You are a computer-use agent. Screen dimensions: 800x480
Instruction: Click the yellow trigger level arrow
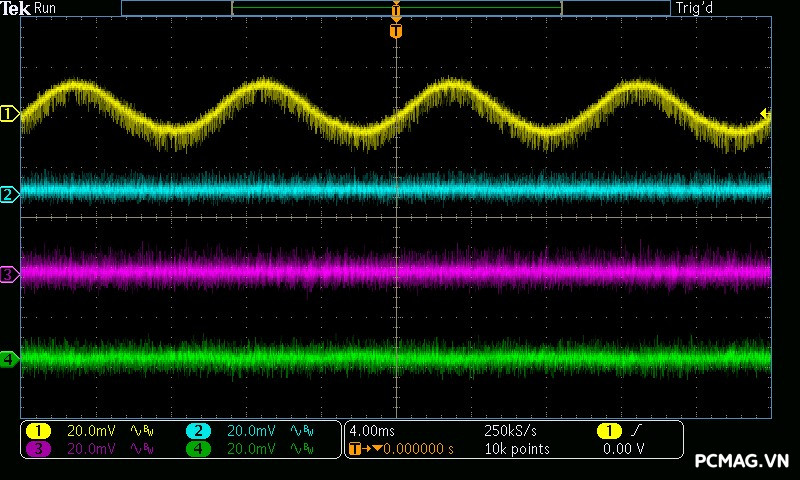point(765,114)
